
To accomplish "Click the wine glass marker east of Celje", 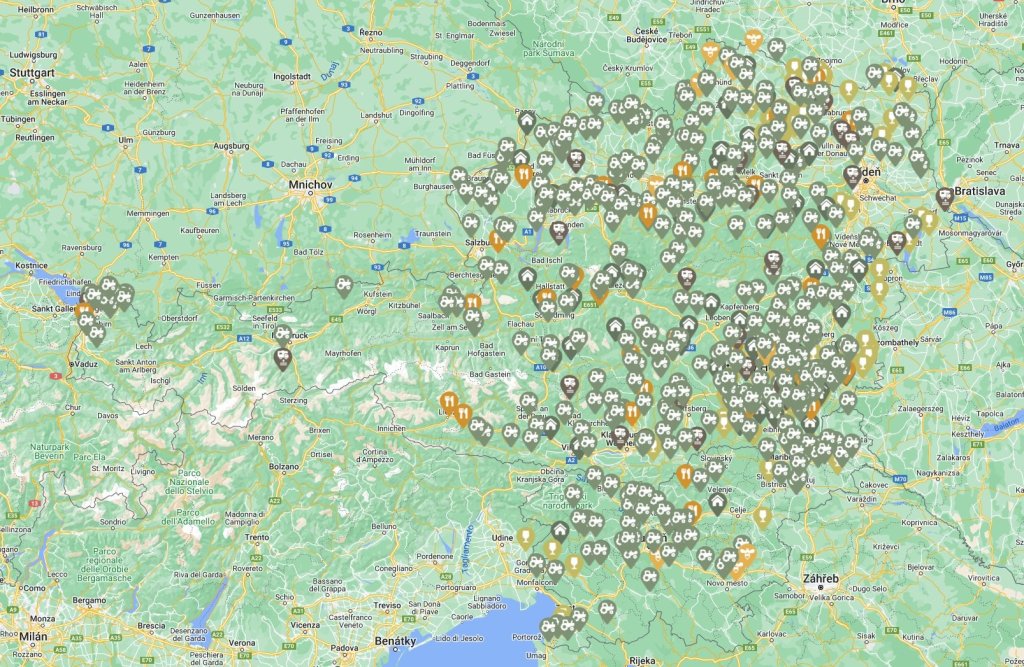I will point(762,517).
